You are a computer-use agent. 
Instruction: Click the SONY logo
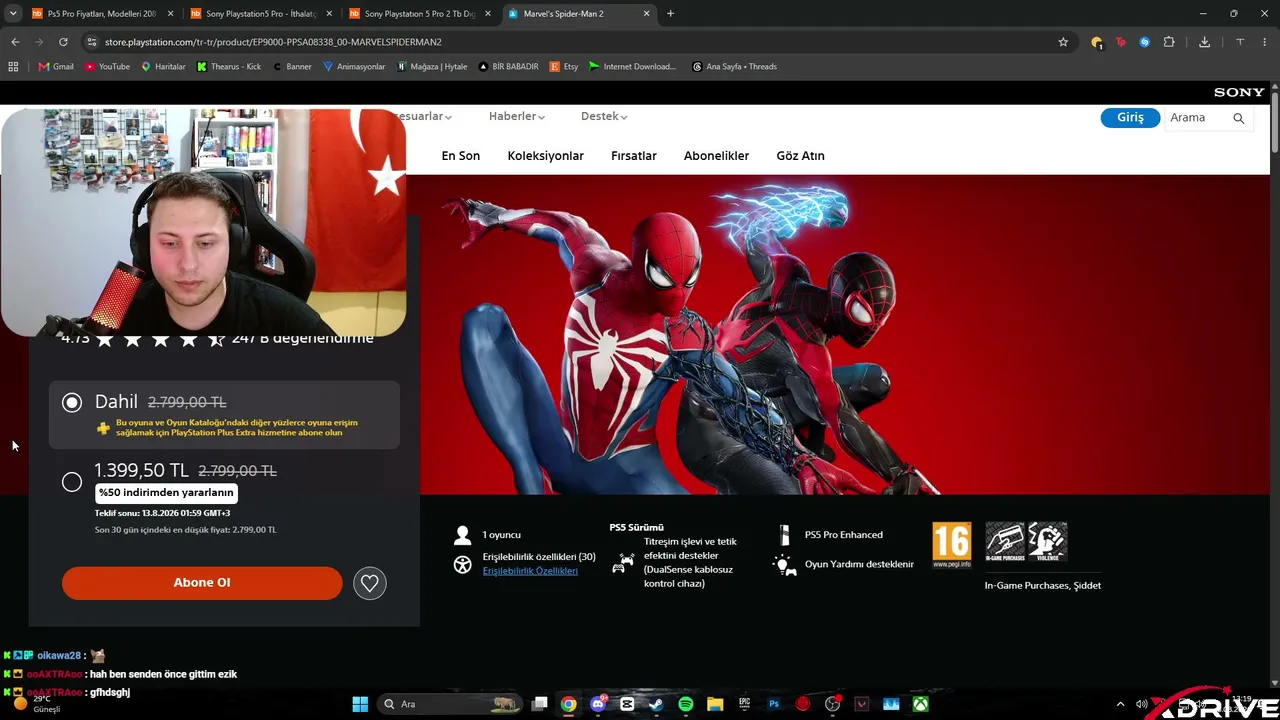(1239, 92)
